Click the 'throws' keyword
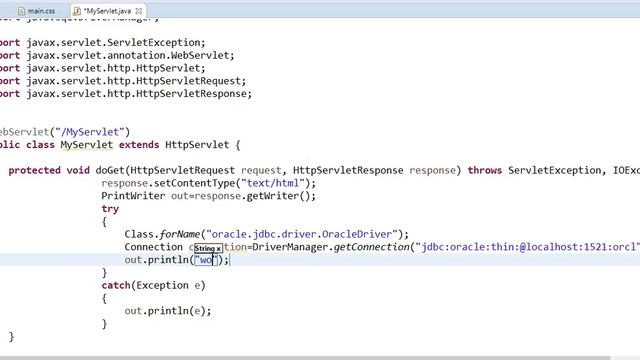This screenshot has height=360, width=640. (x=484, y=170)
